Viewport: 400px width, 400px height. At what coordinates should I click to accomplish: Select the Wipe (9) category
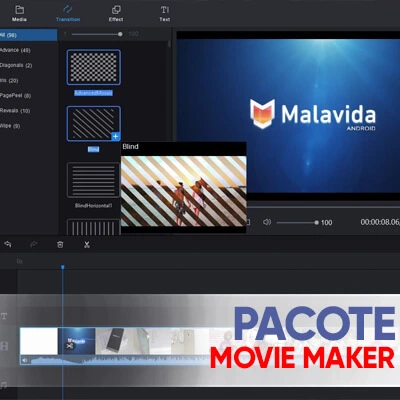point(10,126)
